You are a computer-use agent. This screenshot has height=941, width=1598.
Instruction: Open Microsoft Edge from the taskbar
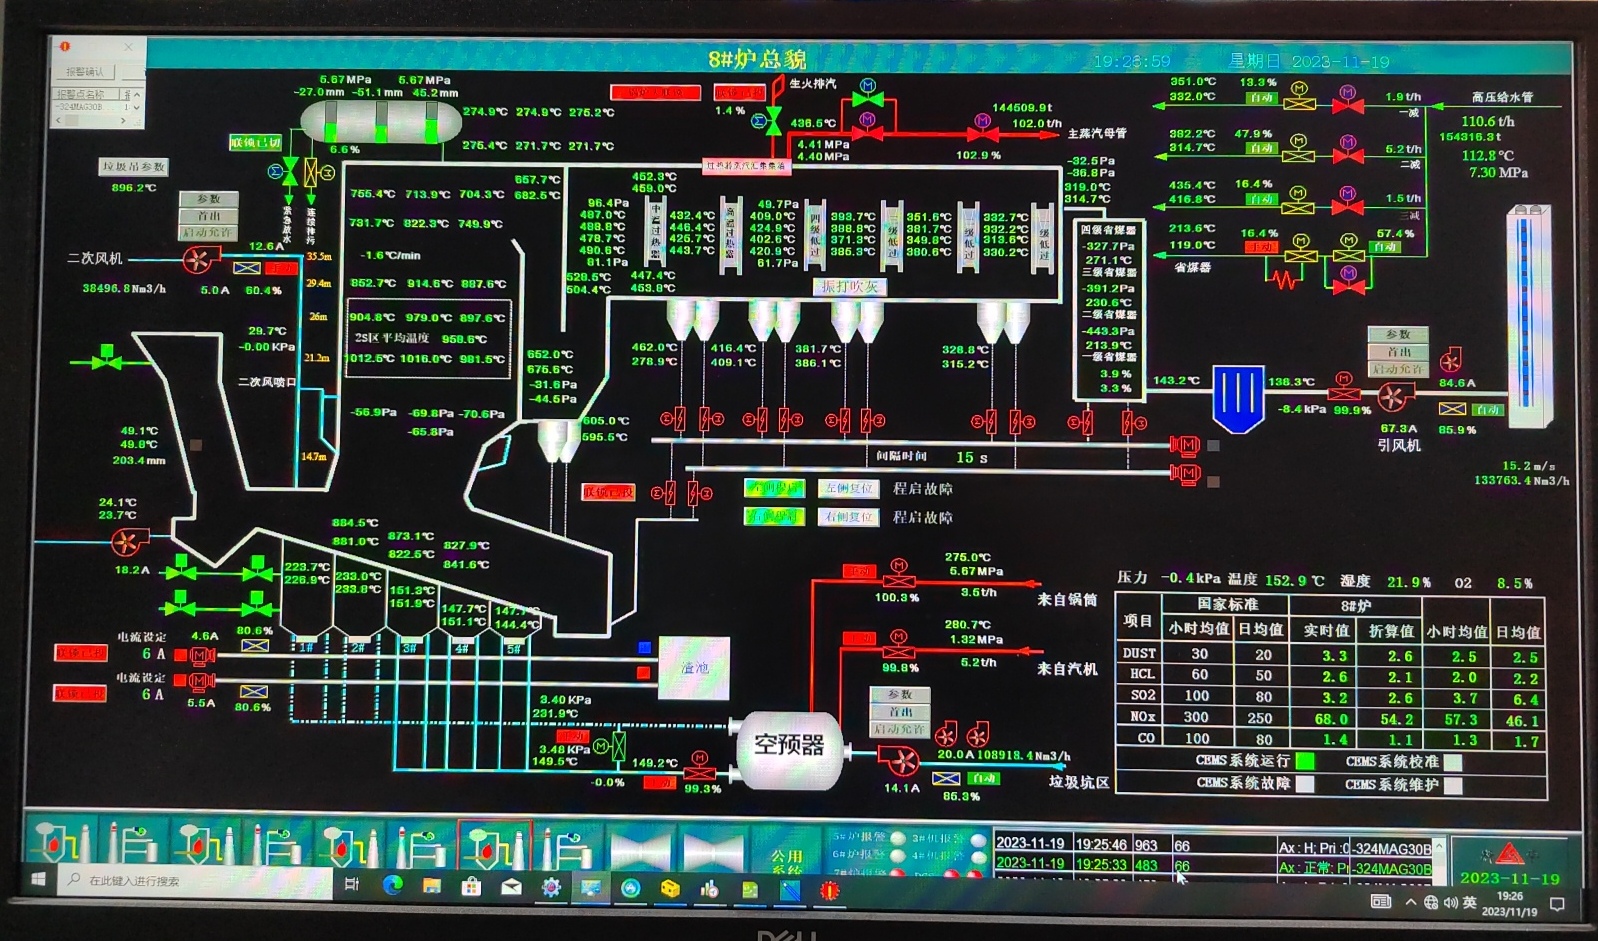(x=392, y=886)
